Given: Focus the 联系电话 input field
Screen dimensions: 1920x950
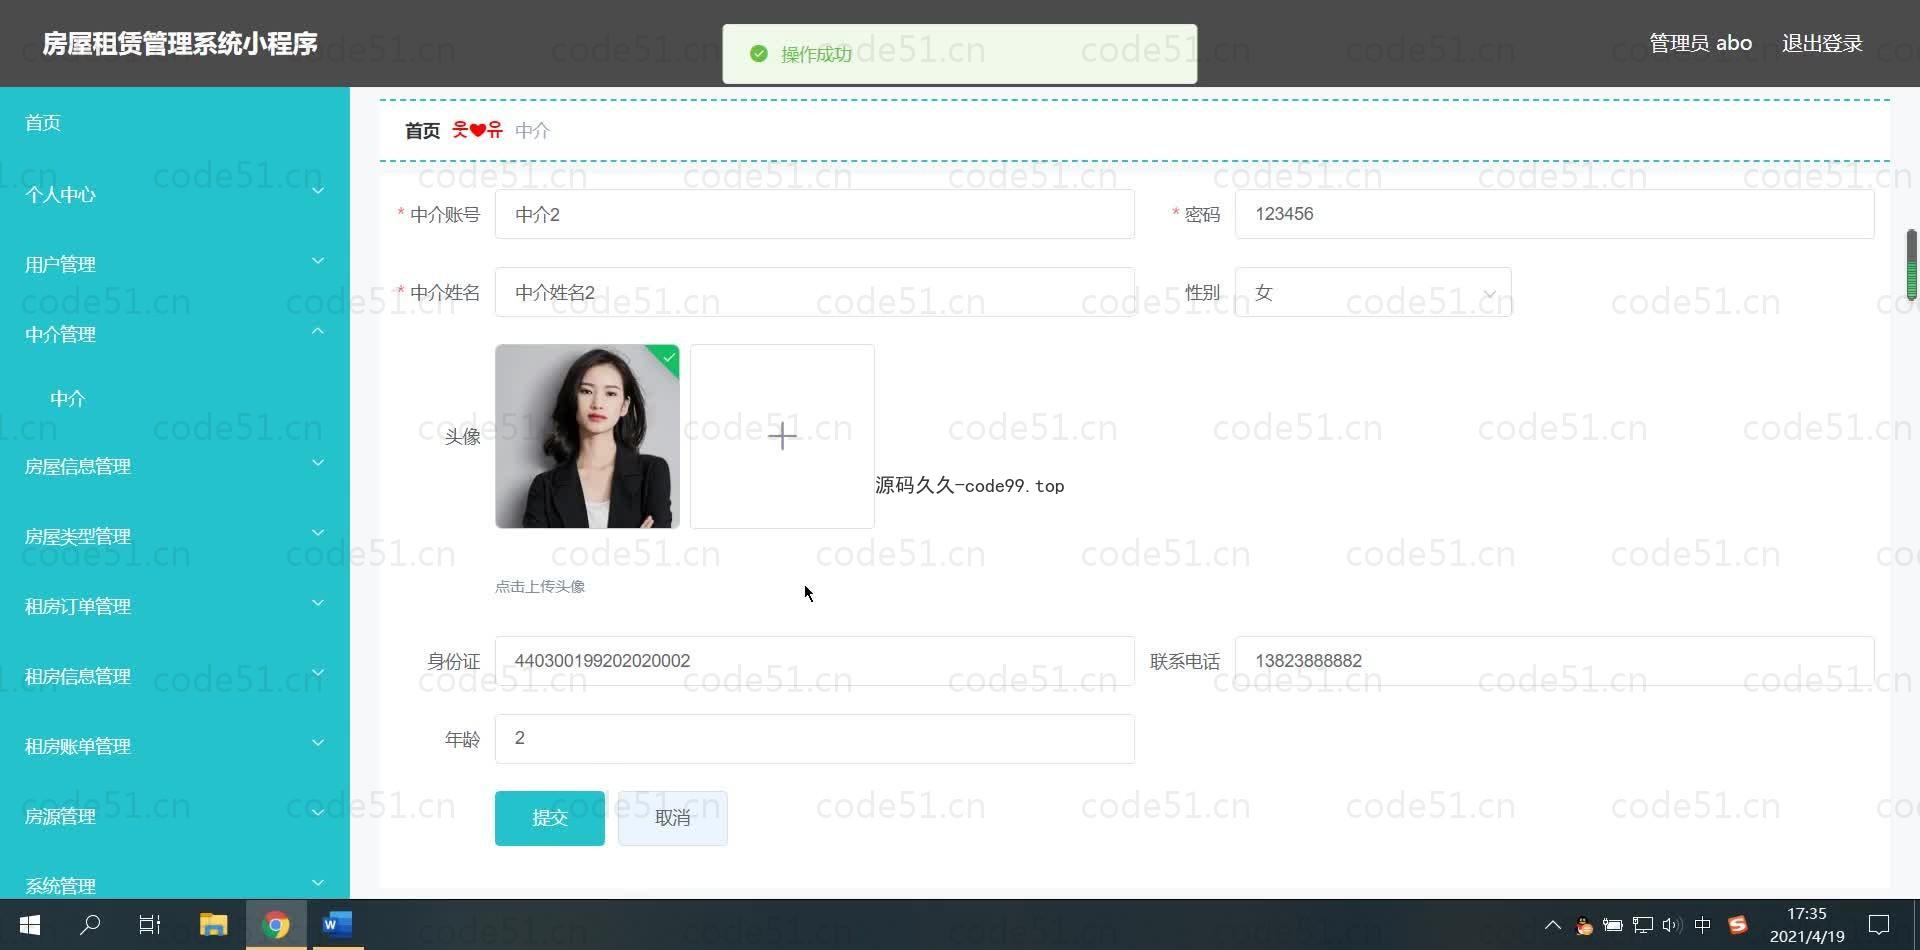Looking at the screenshot, I should [x=1555, y=661].
